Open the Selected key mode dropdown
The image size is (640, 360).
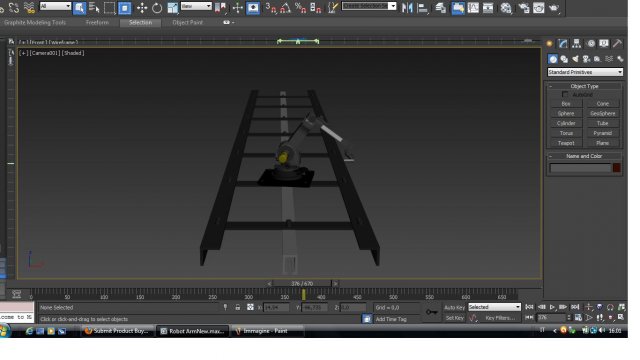pyautogui.click(x=494, y=307)
